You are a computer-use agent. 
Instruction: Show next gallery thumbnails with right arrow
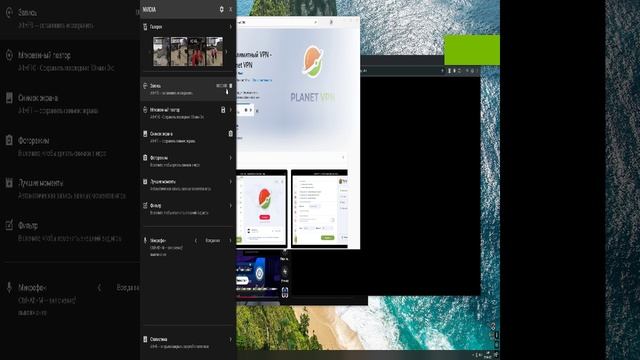[227, 52]
